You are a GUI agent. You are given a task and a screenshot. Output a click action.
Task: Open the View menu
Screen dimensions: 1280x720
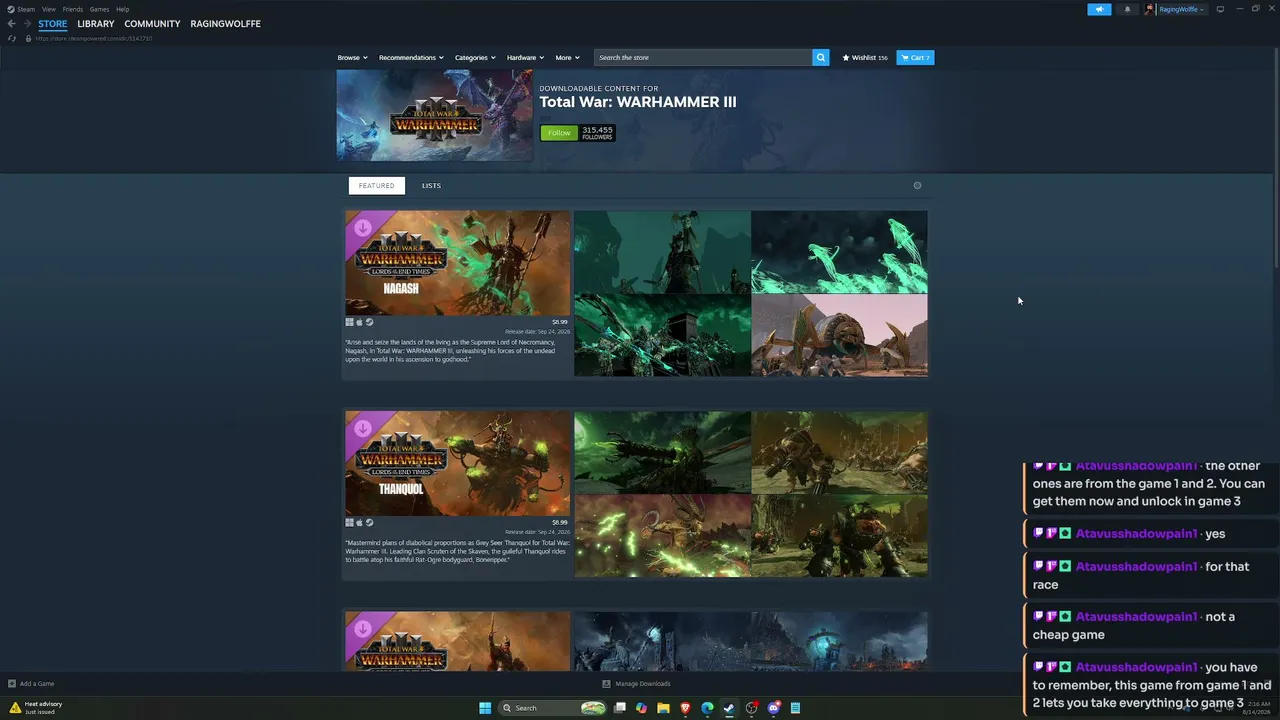[x=49, y=9]
